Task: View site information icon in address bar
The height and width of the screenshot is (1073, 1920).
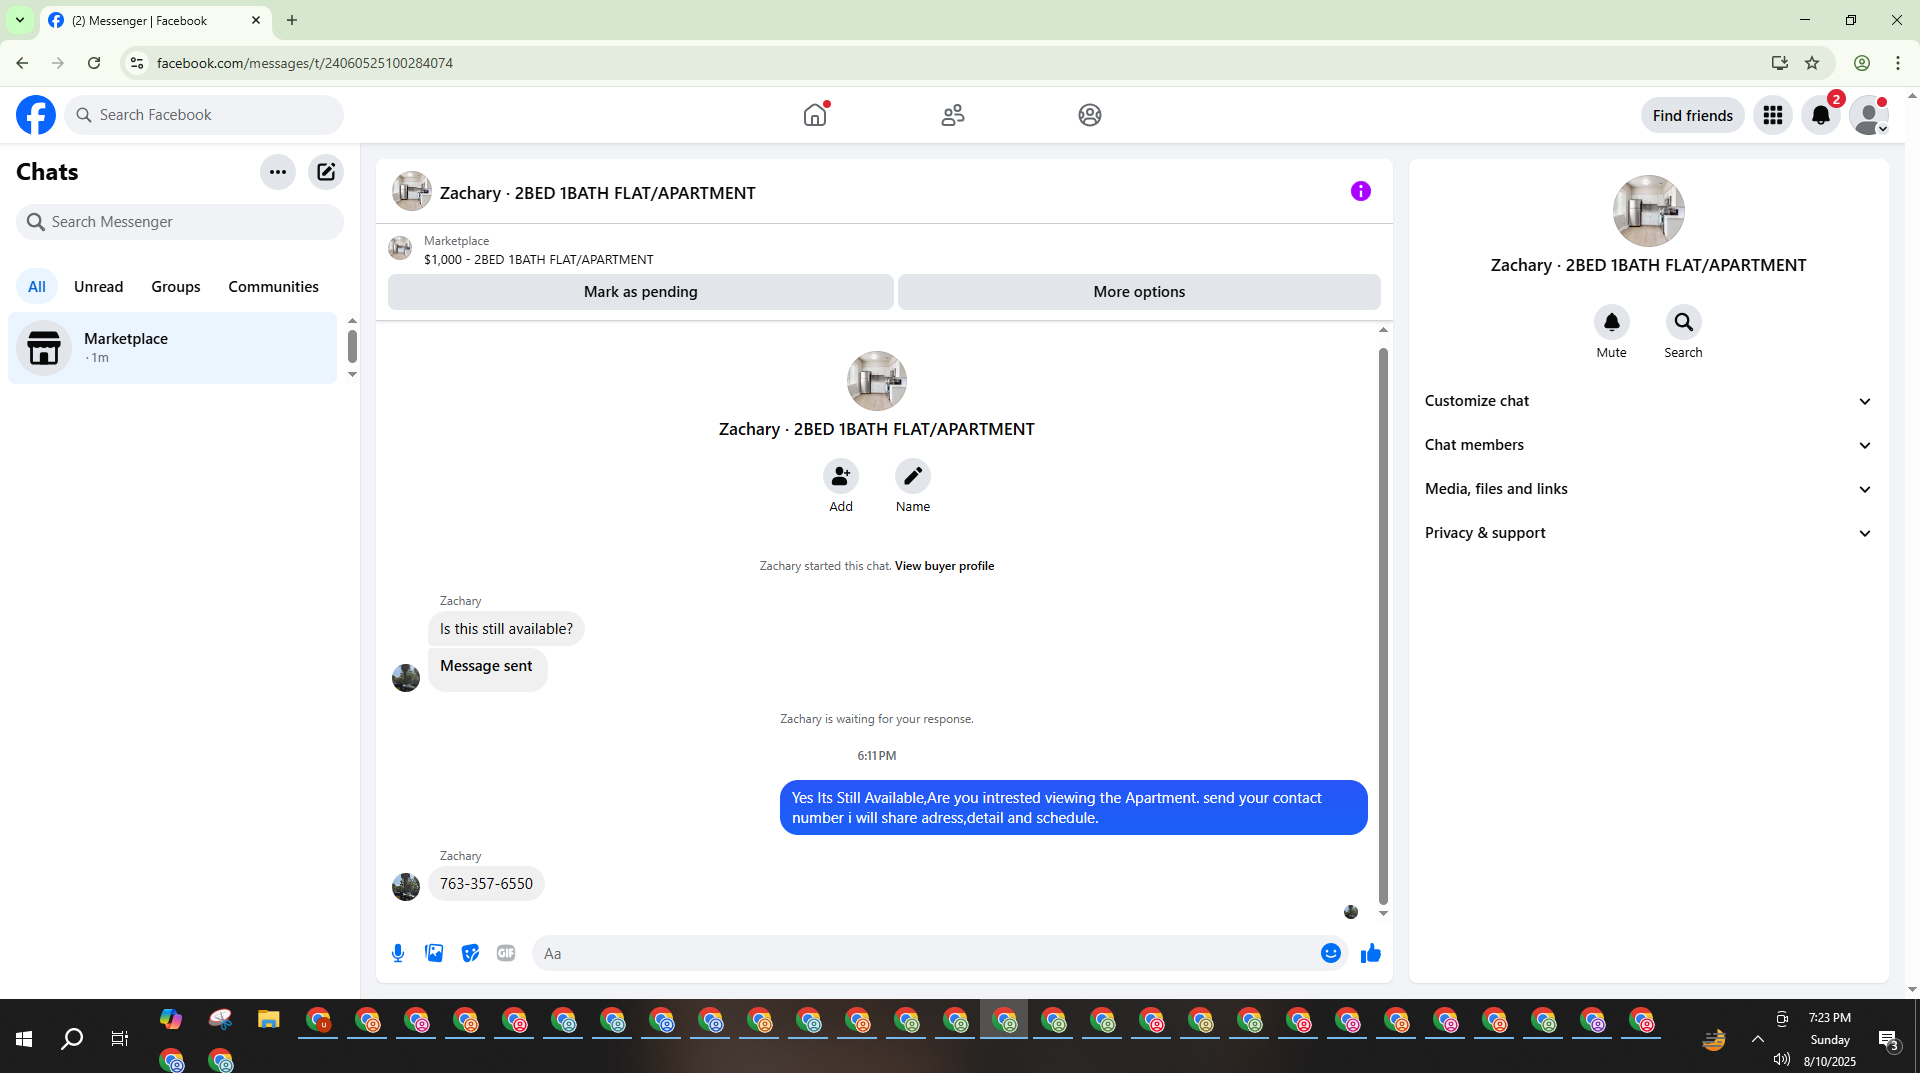Action: [x=137, y=63]
